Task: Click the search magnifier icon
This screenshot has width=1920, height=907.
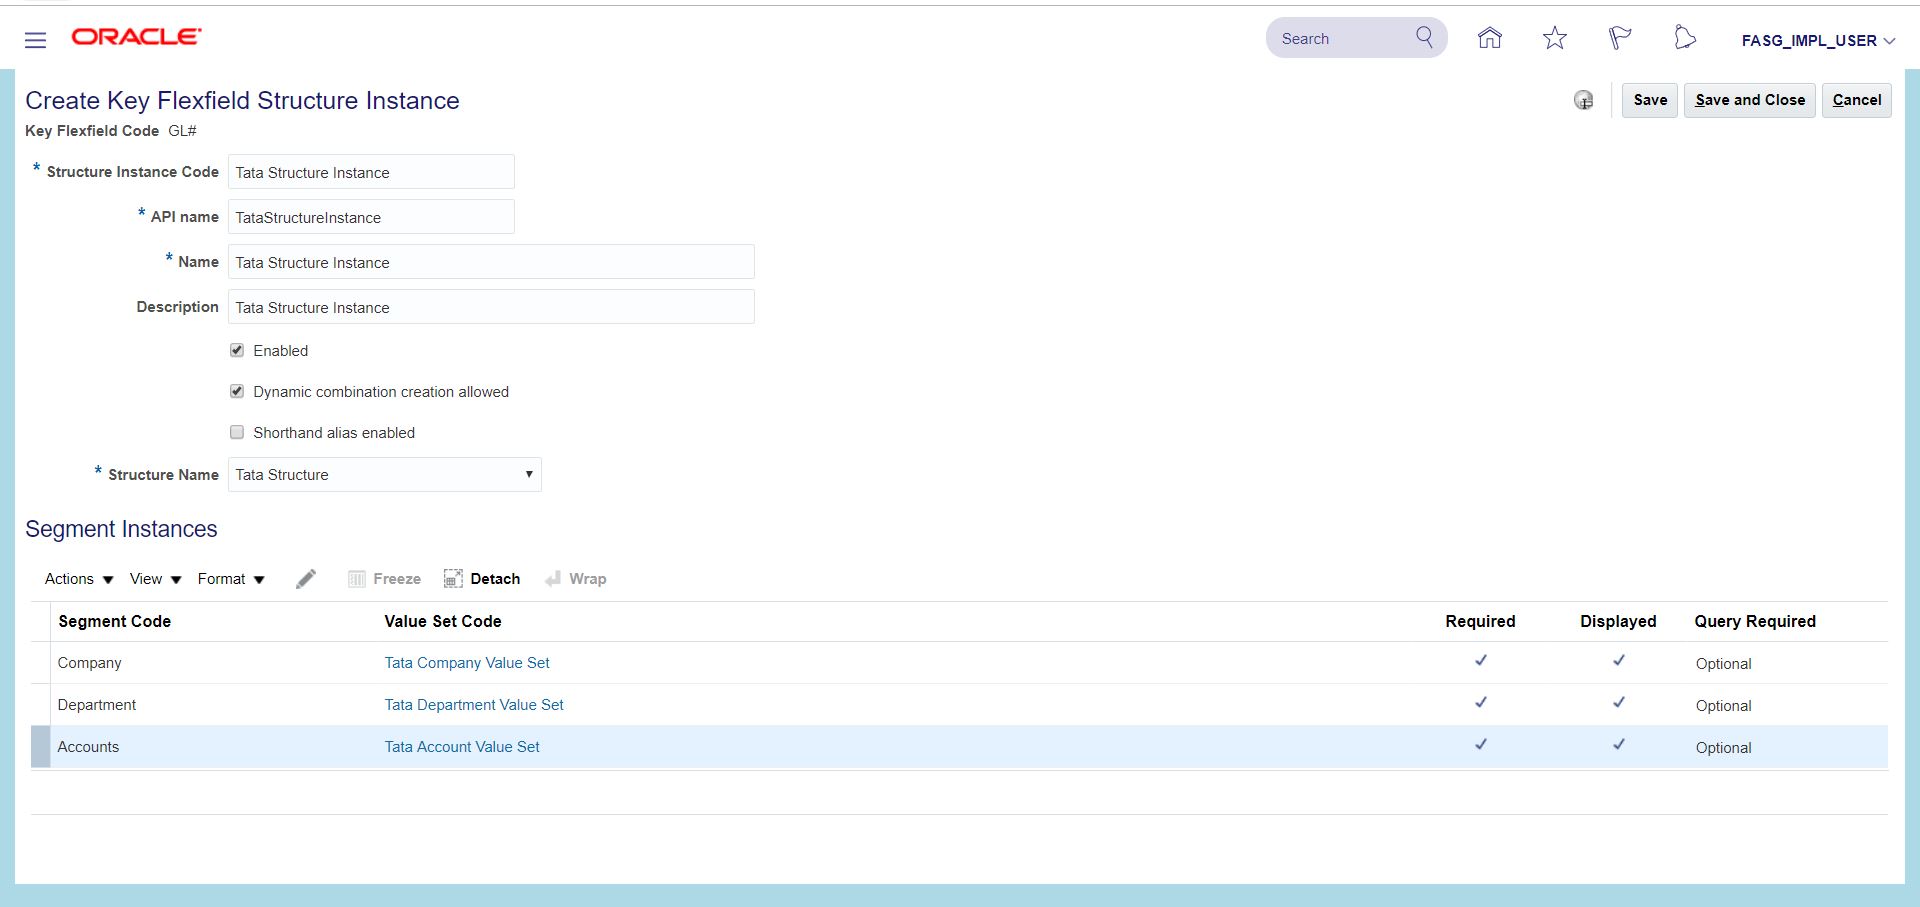Action: [1424, 38]
